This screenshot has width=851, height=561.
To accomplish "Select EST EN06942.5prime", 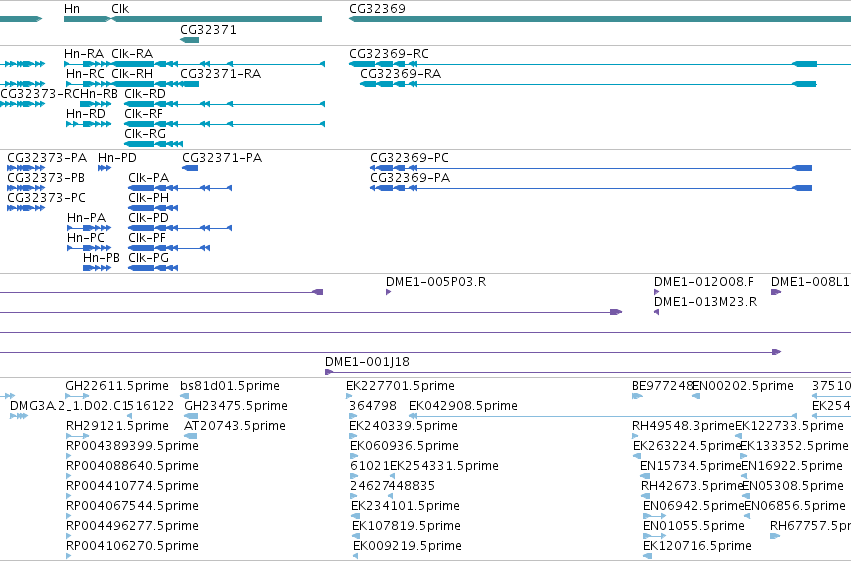I will point(694,507).
